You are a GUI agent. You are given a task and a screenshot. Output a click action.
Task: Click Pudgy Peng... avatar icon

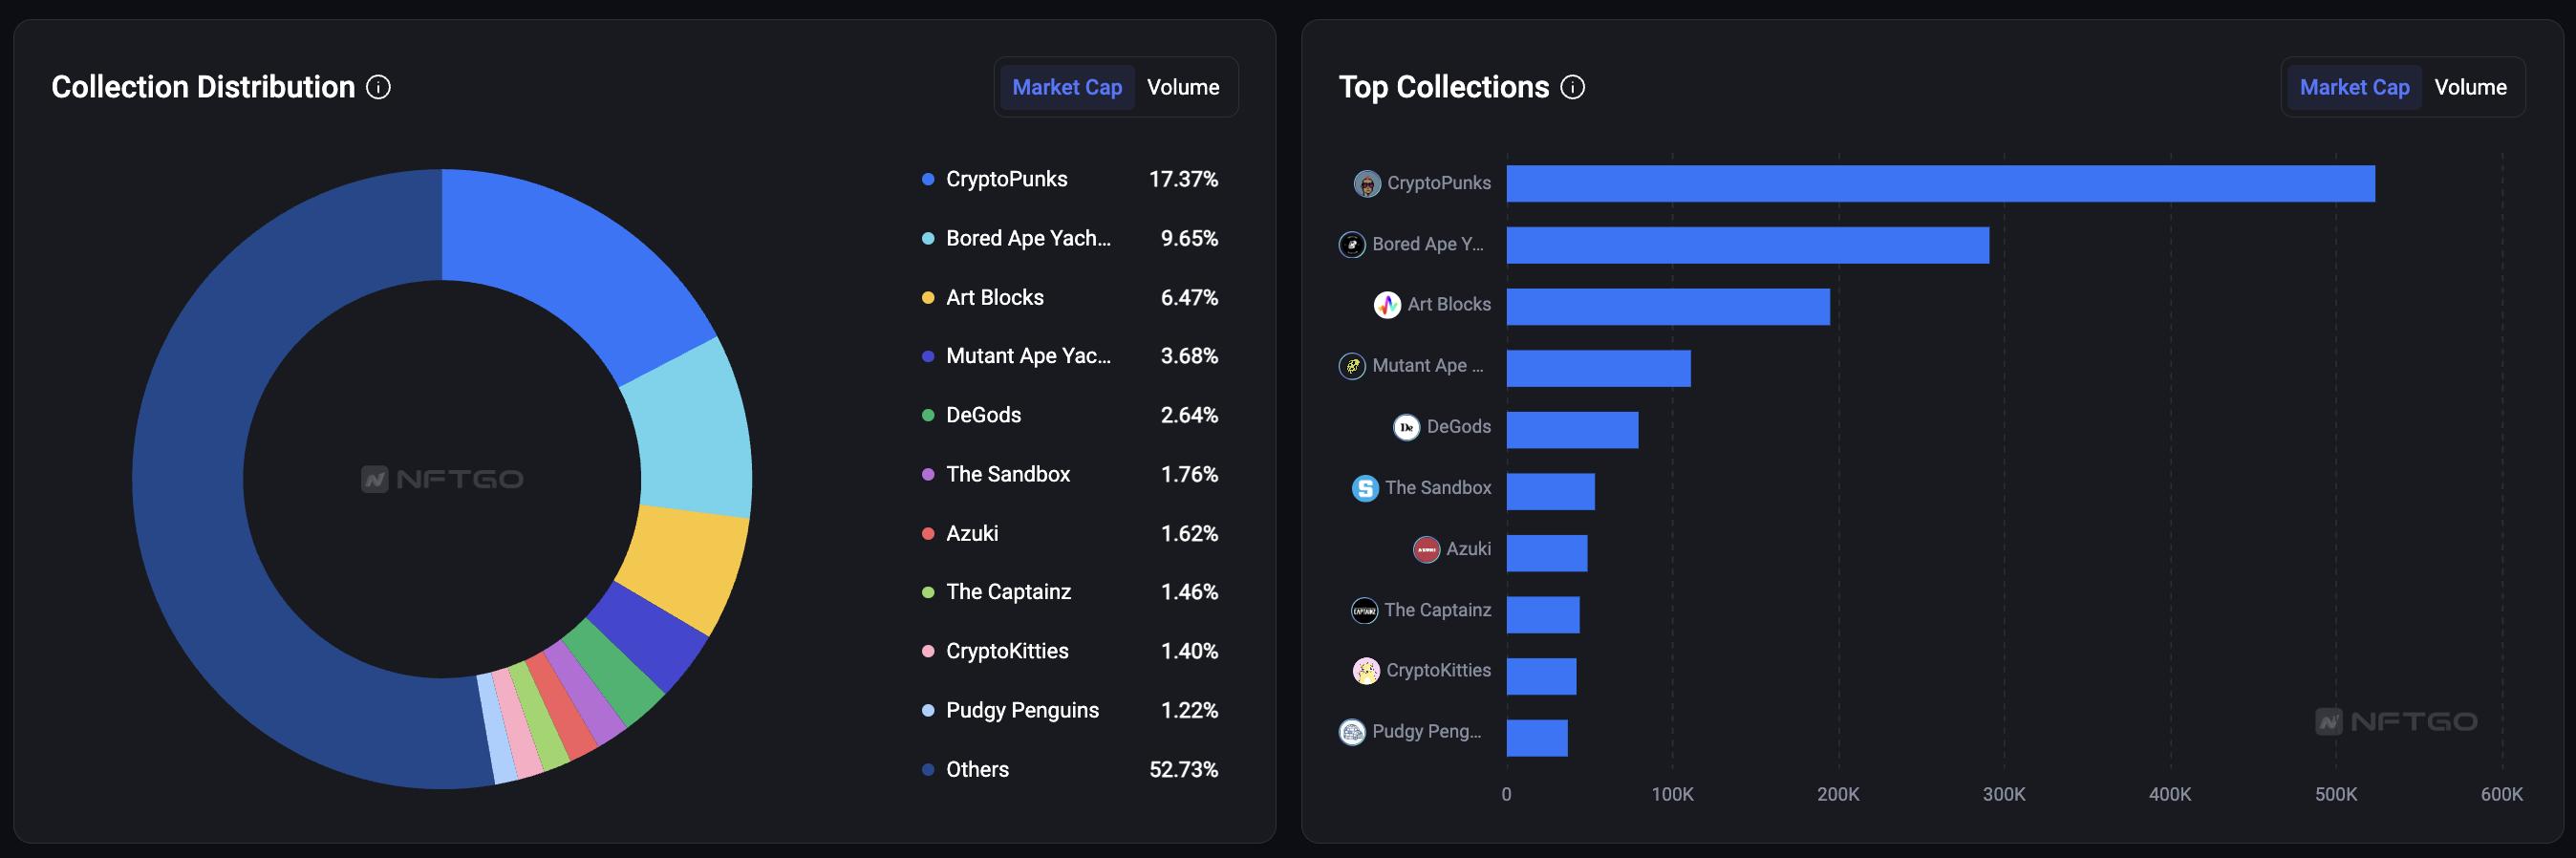[x=1351, y=732]
